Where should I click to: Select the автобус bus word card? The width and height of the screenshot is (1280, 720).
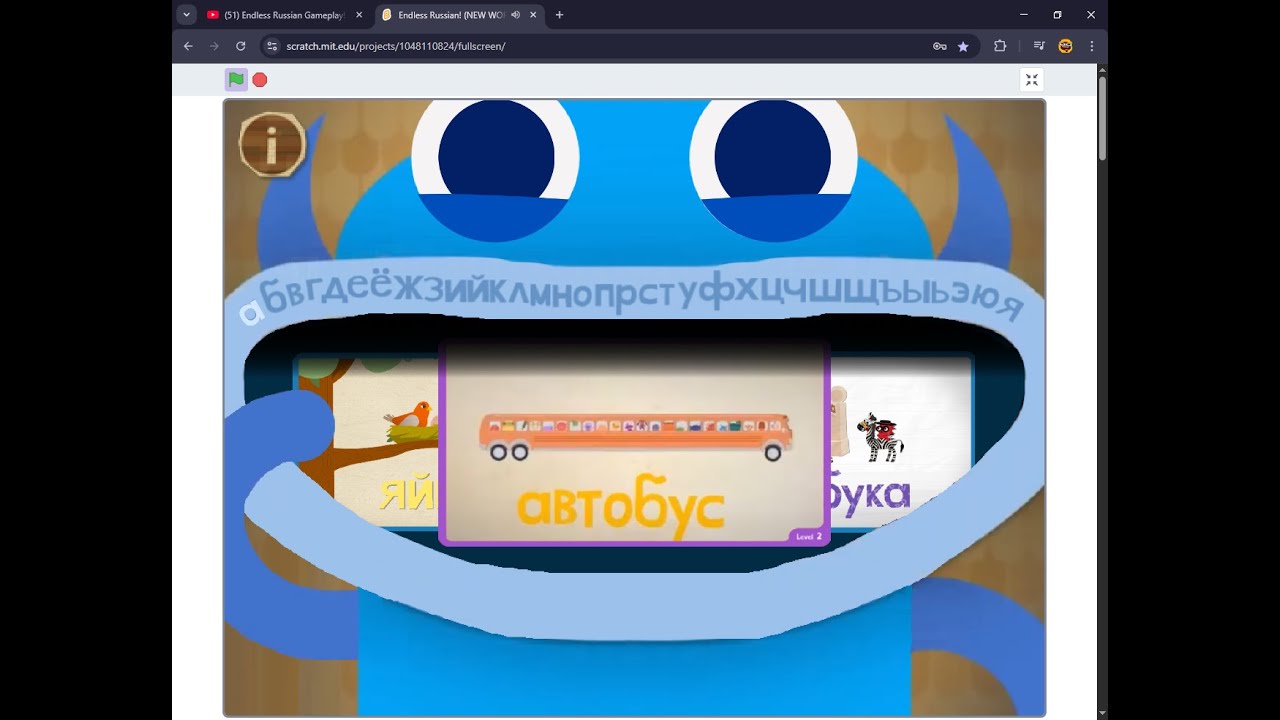[x=634, y=443]
